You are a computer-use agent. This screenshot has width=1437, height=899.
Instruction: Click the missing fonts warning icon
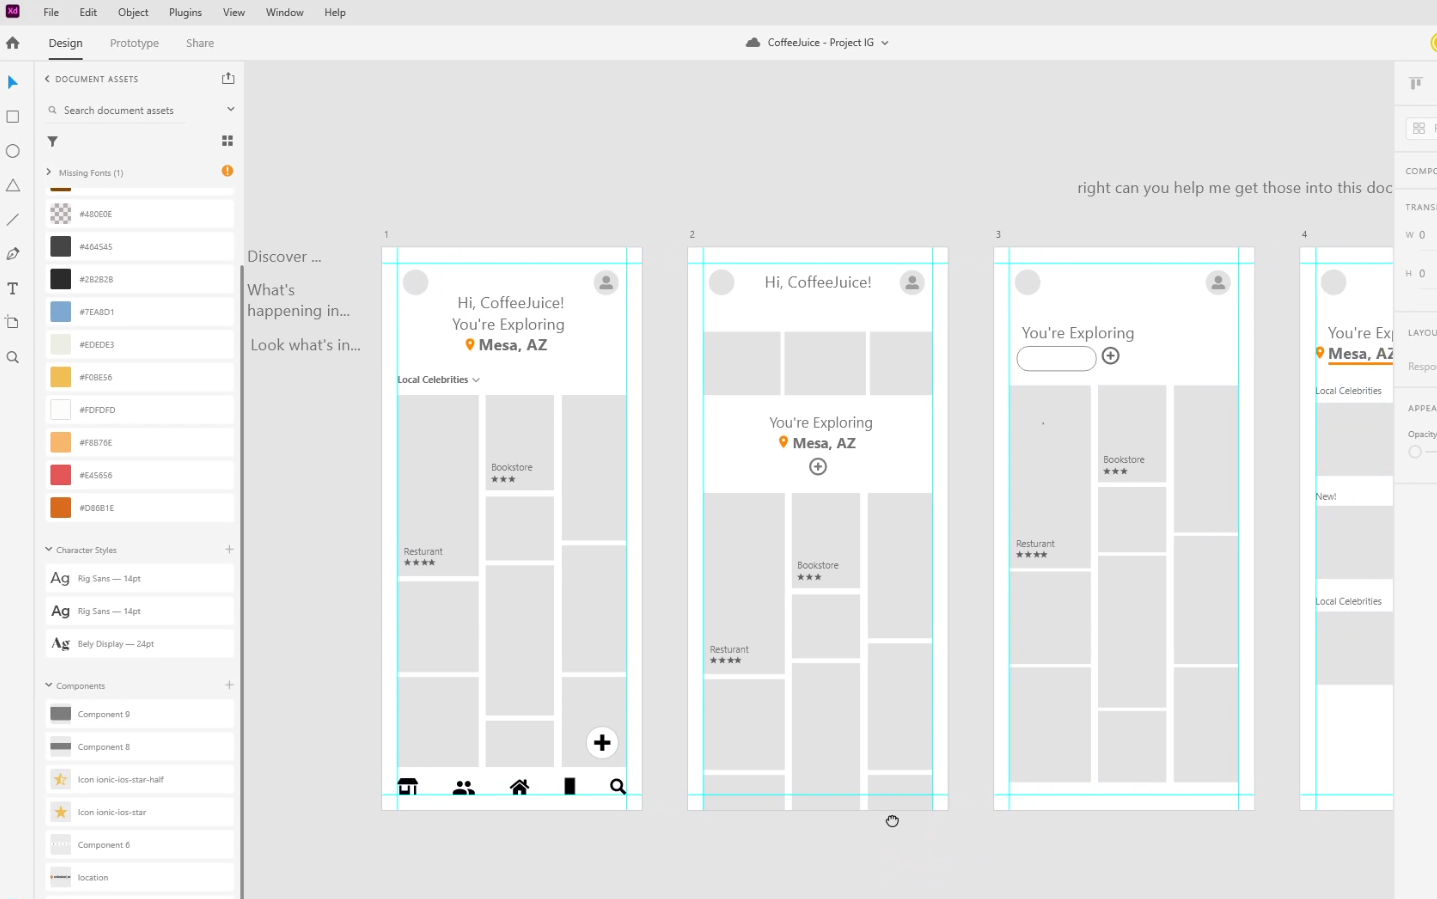point(227,171)
